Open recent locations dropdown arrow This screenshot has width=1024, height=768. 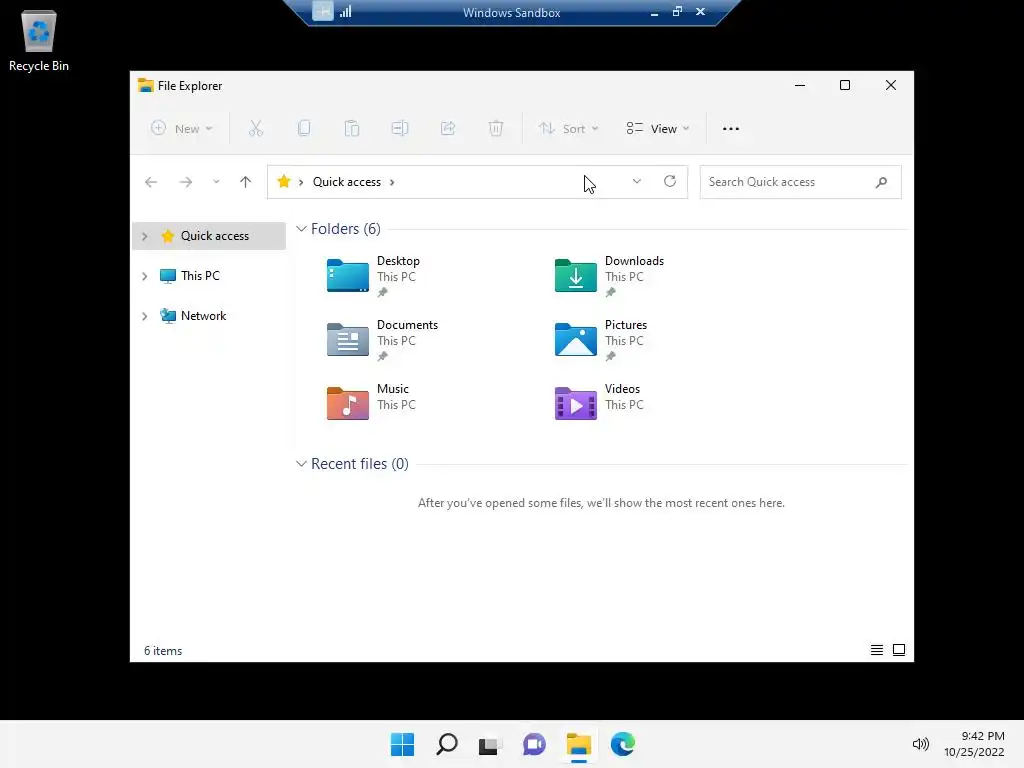coord(216,182)
